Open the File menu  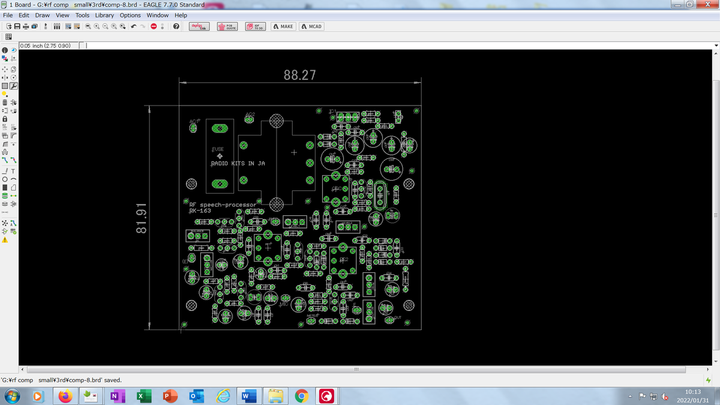pos(8,16)
